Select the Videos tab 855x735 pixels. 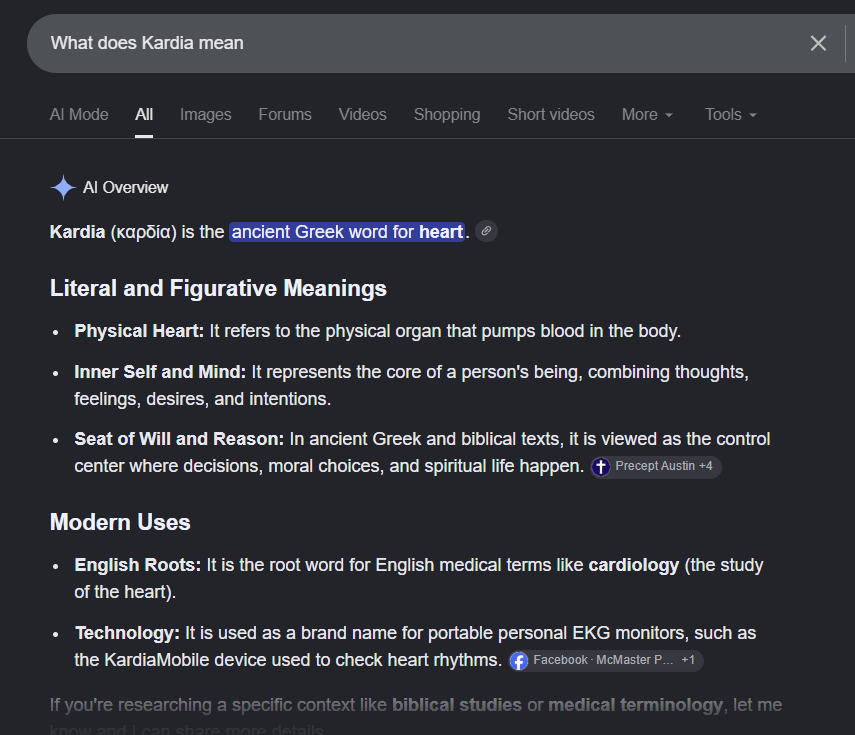coord(362,115)
